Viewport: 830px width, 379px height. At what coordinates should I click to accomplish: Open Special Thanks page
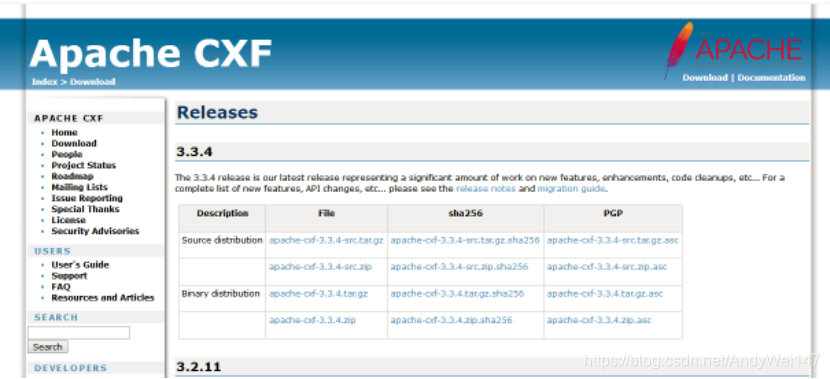[x=85, y=209]
